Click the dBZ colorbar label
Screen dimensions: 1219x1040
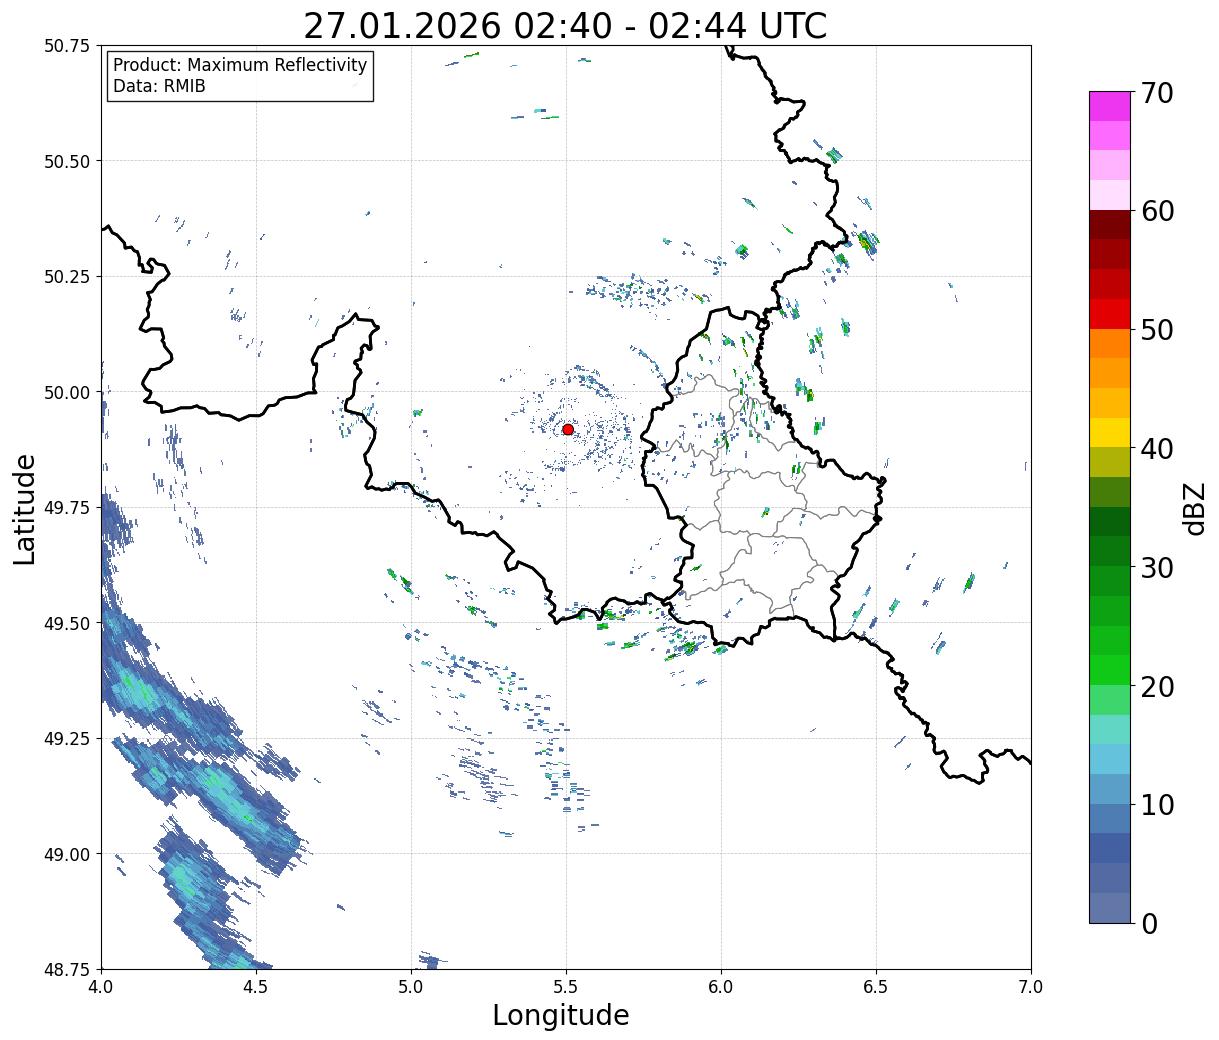1194,508
